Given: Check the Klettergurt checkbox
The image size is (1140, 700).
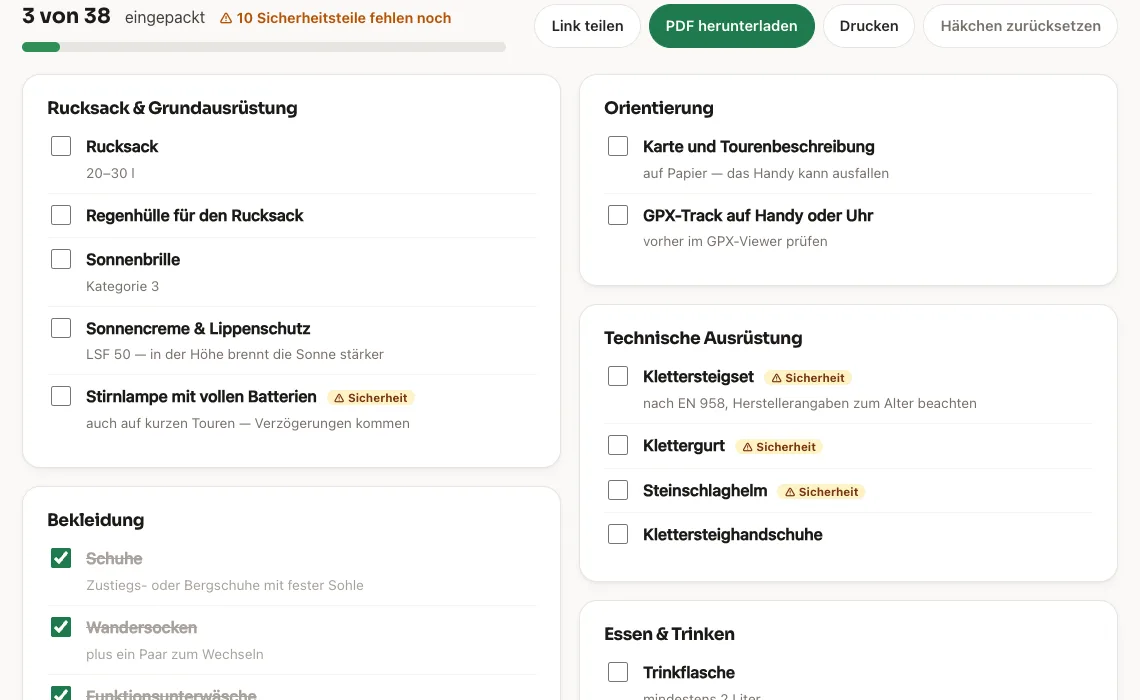Looking at the screenshot, I should coord(618,445).
